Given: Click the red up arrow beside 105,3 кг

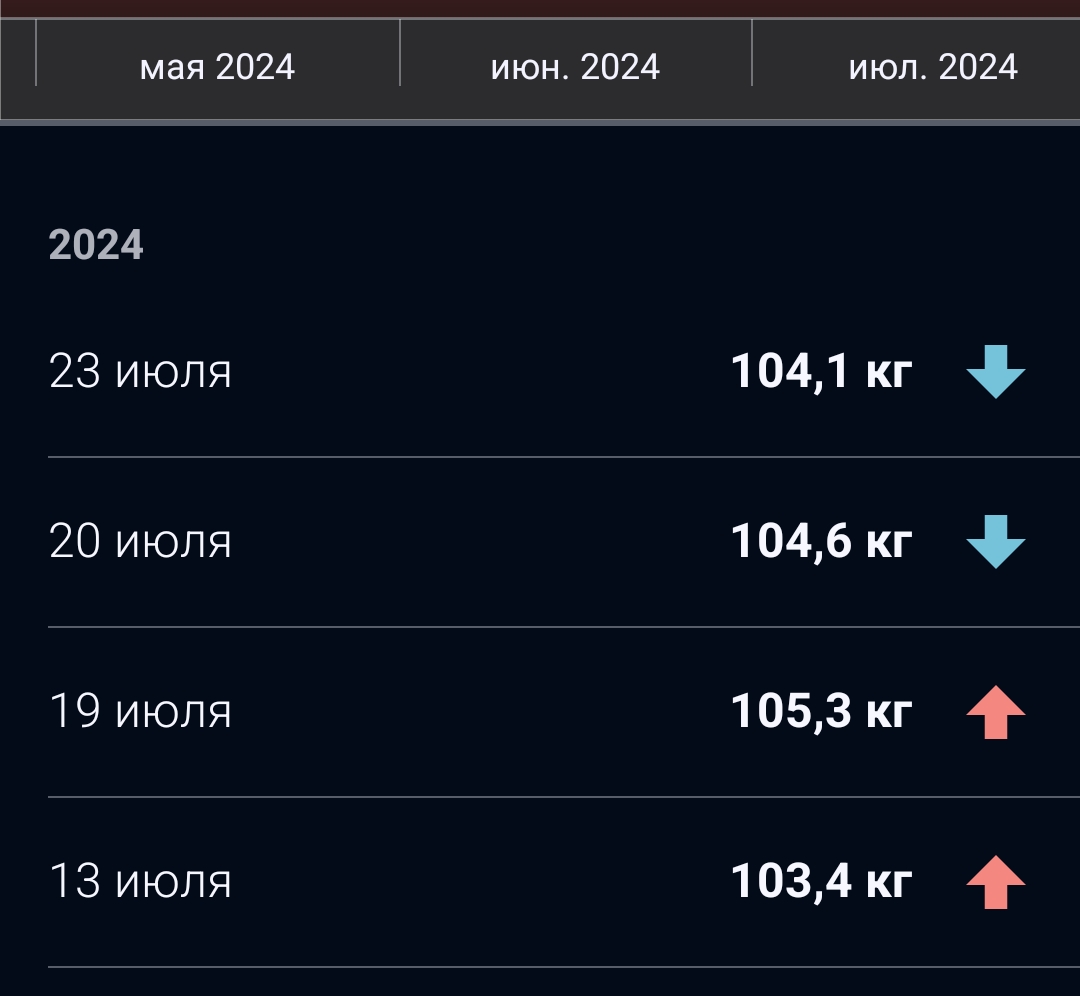Looking at the screenshot, I should [996, 712].
